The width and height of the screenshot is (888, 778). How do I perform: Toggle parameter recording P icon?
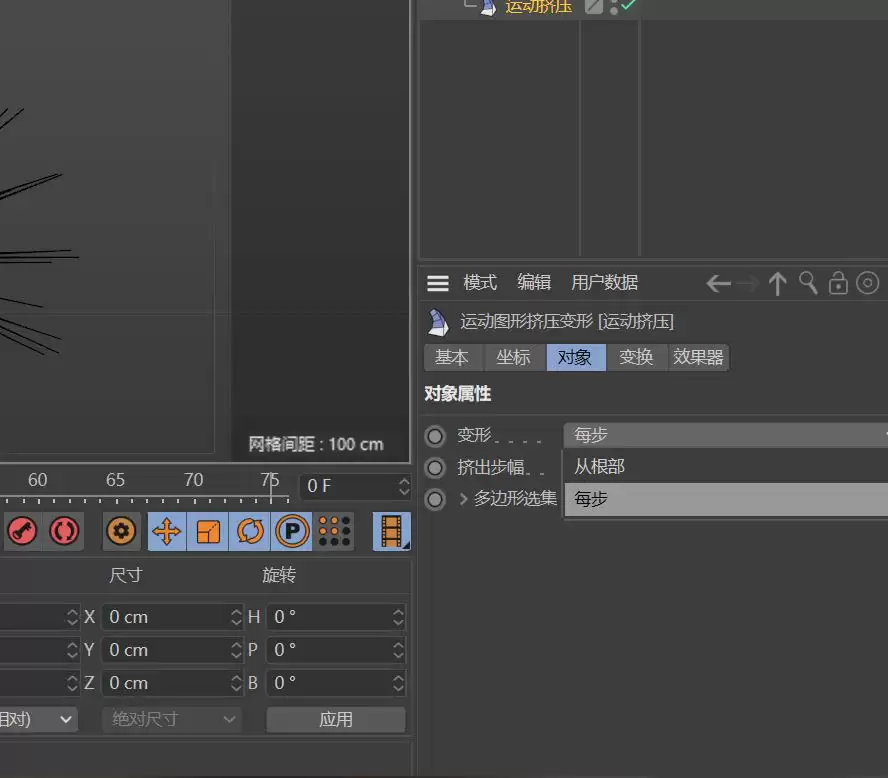[292, 531]
